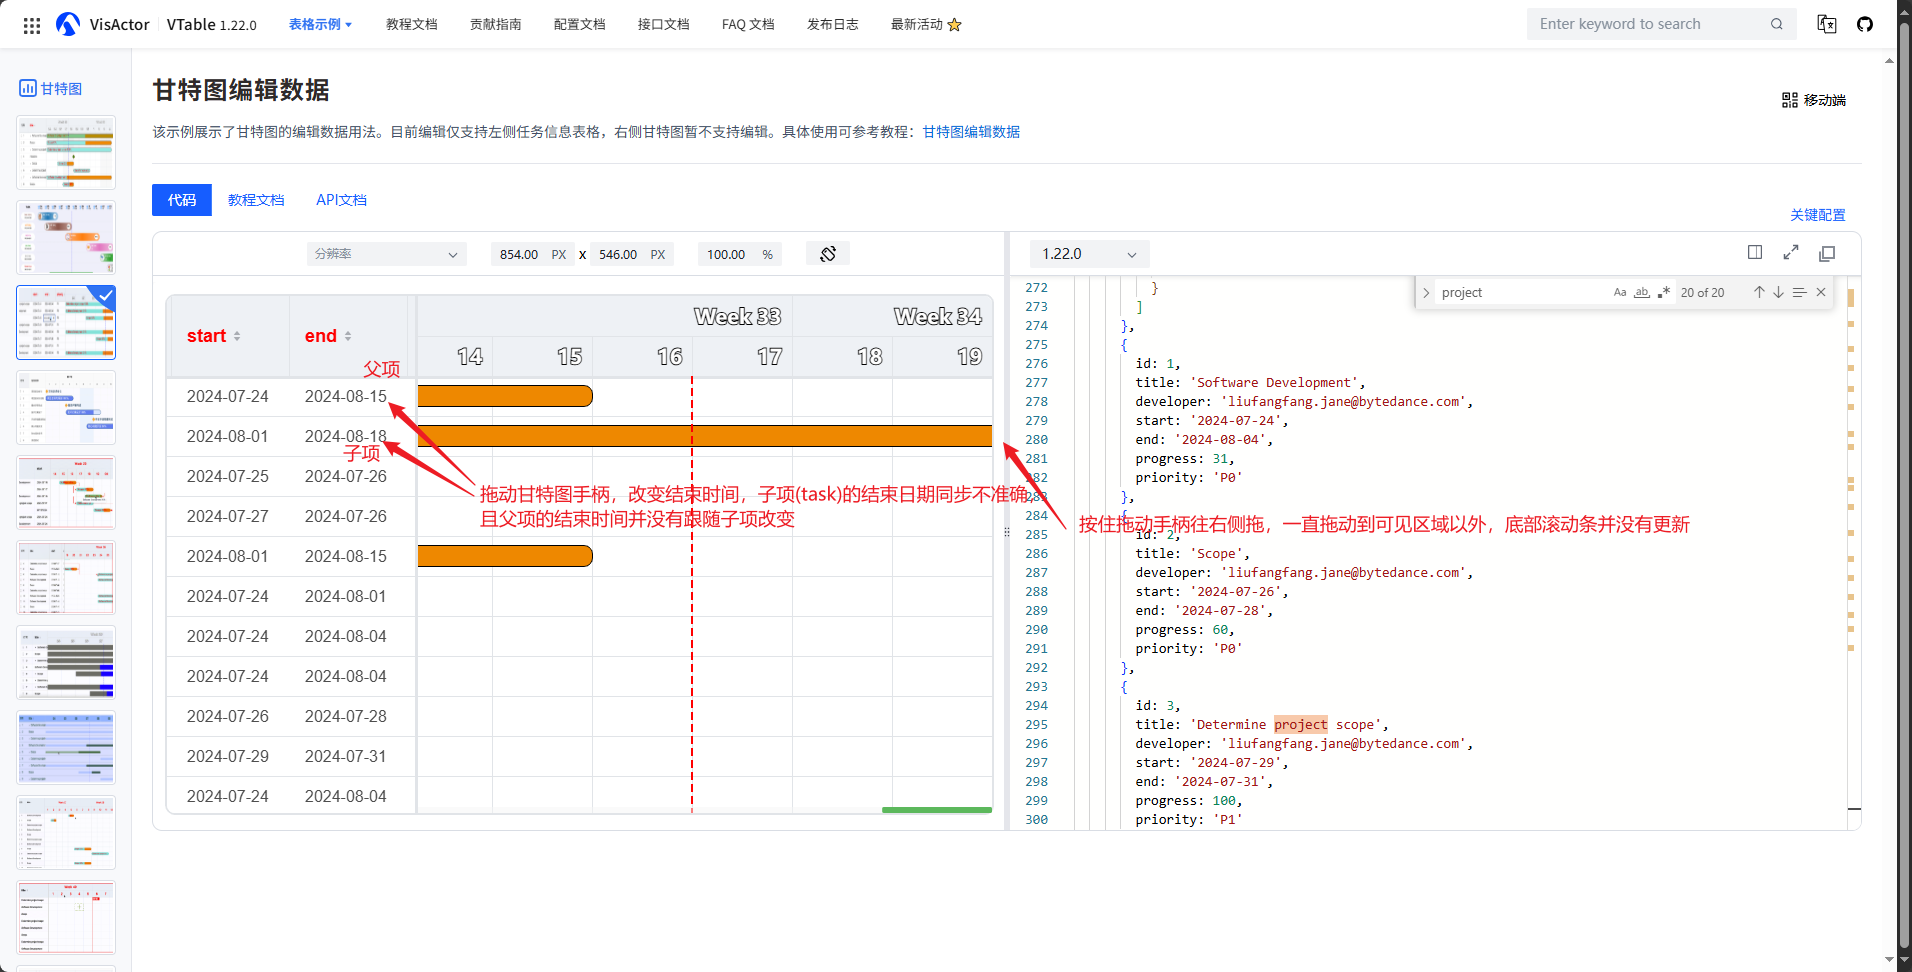Viewport: 1912px width, 972px height.
Task: Enable regular expression search toggle
Action: point(1664,292)
